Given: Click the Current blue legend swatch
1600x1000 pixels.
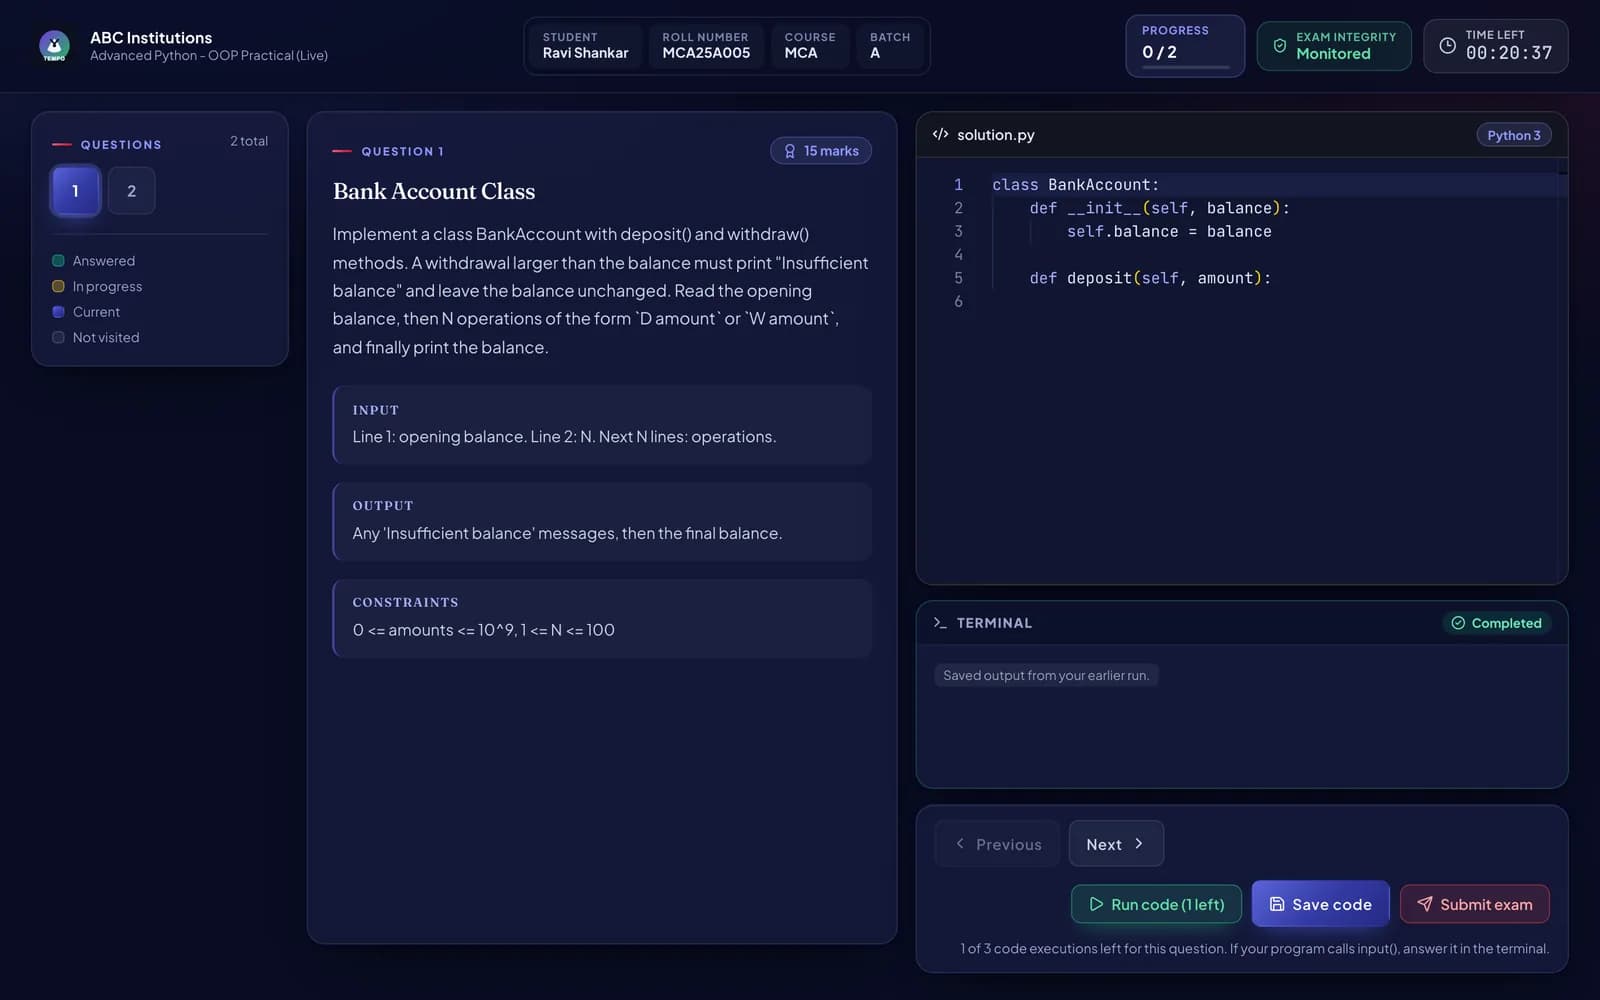Looking at the screenshot, I should pyautogui.click(x=58, y=312).
